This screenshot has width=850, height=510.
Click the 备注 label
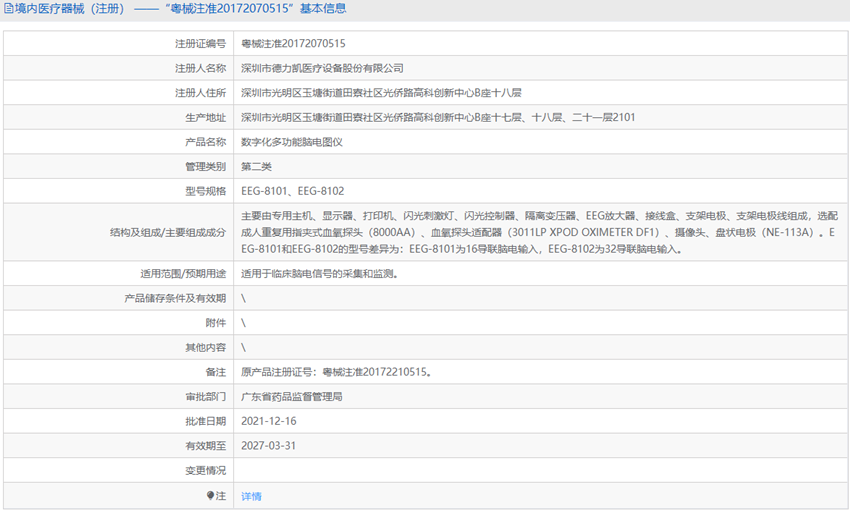215,372
